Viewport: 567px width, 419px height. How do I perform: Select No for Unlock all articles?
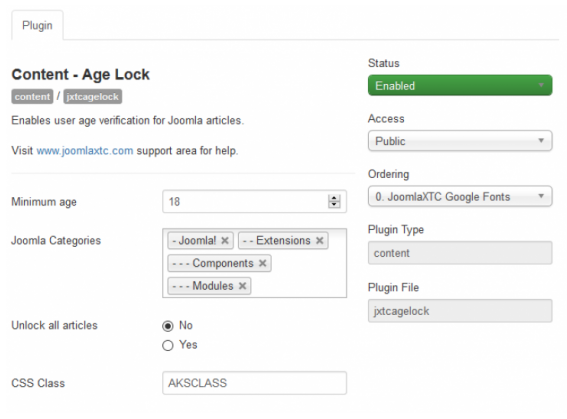pyautogui.click(x=167, y=326)
